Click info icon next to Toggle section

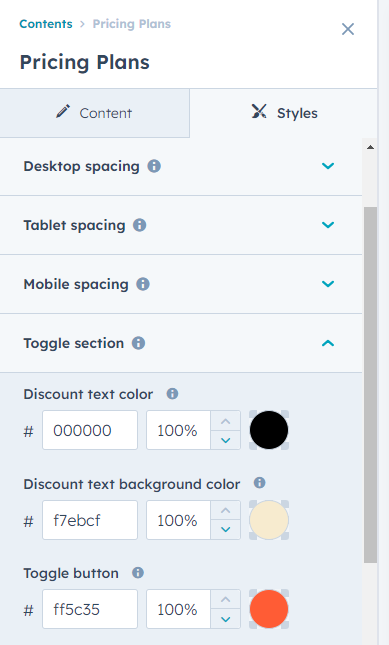point(138,343)
